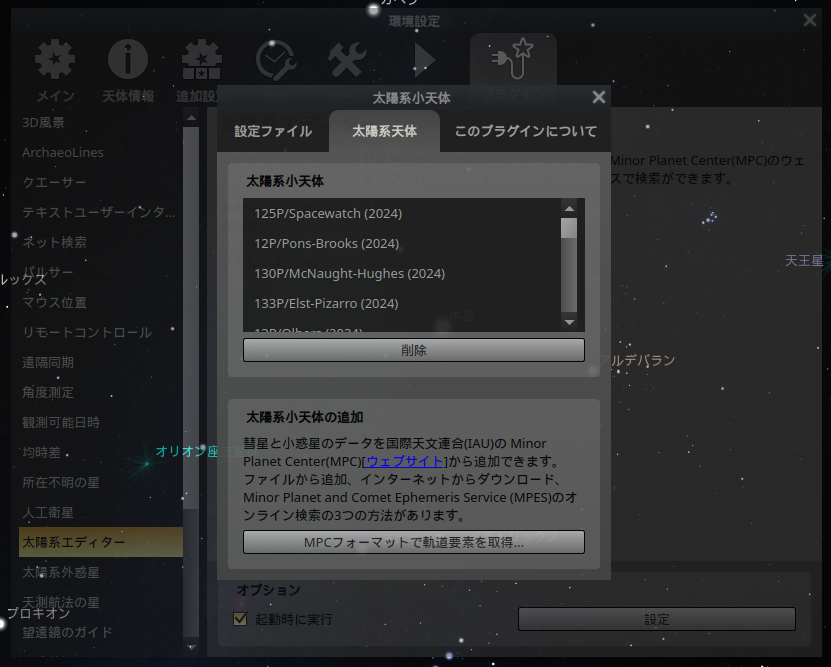Viewport: 831px width, 667px height.
Task: Open the scripts play-arrow icon tab
Action: tap(424, 59)
